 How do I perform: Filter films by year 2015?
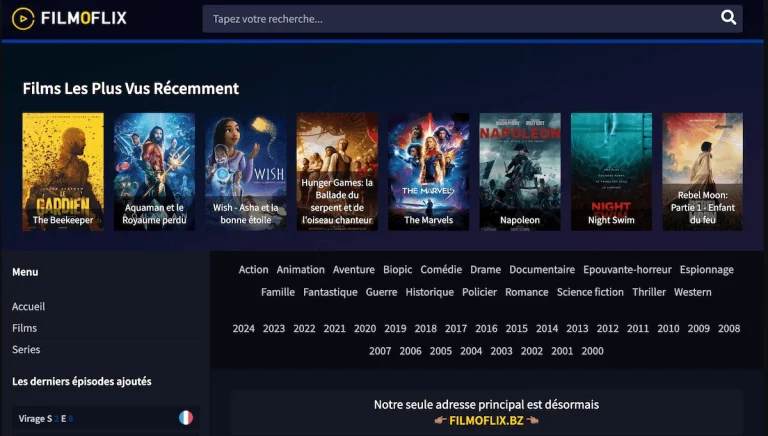point(517,329)
